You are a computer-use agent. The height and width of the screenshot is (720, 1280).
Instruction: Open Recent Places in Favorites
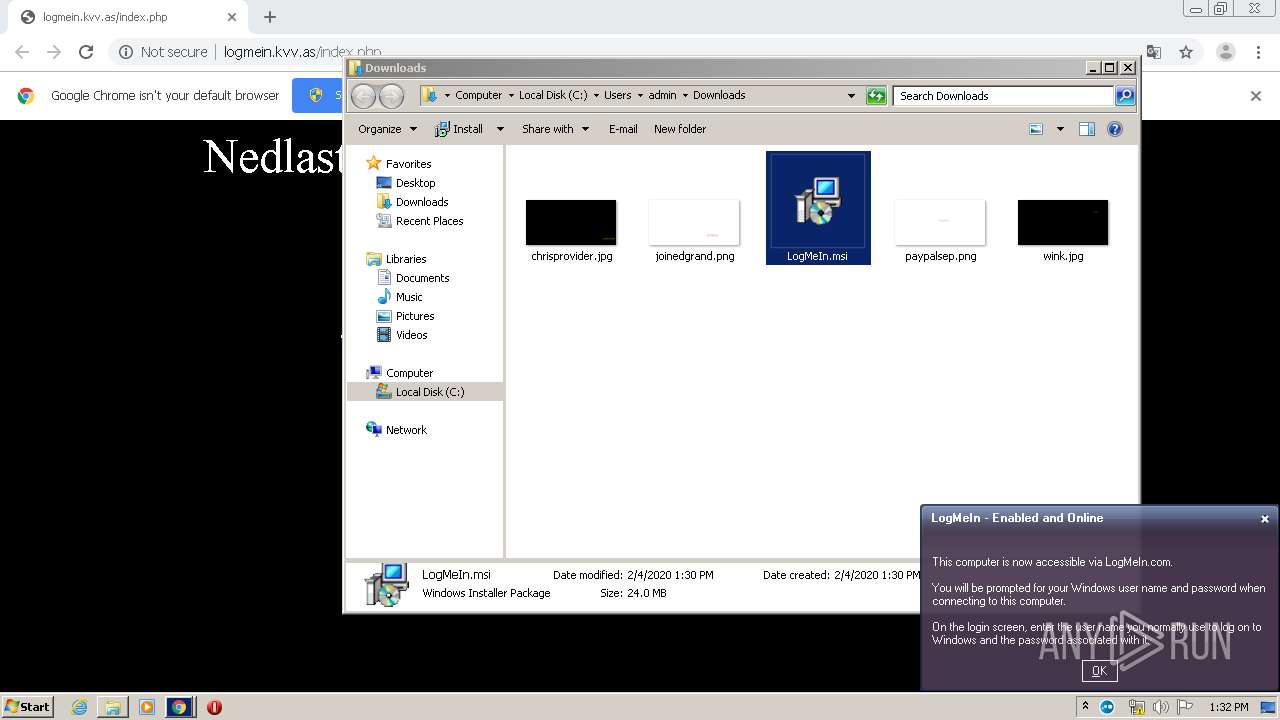(x=429, y=221)
